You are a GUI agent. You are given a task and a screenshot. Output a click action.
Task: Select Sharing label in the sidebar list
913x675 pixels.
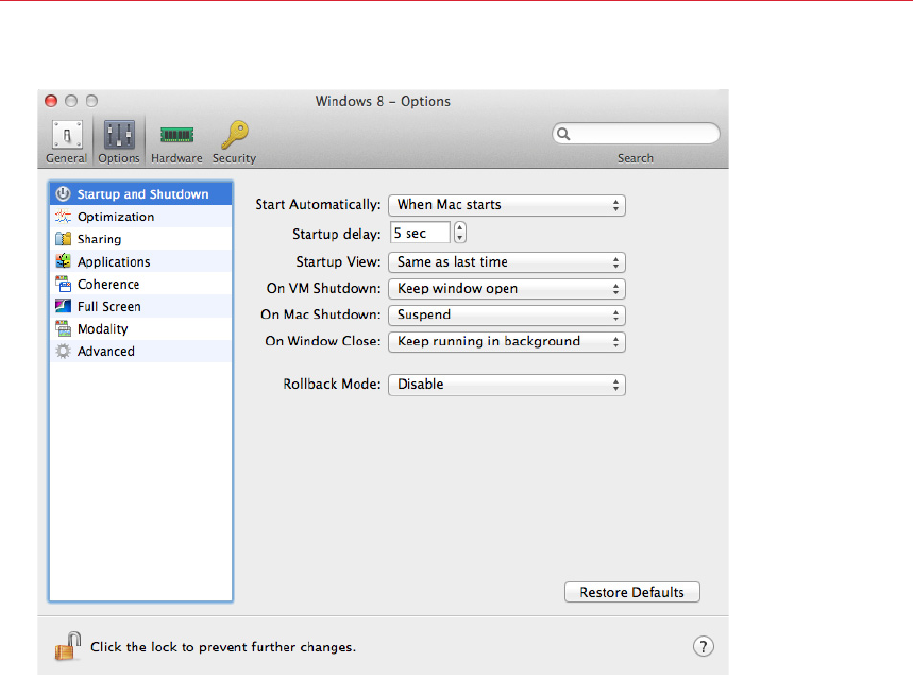100,239
